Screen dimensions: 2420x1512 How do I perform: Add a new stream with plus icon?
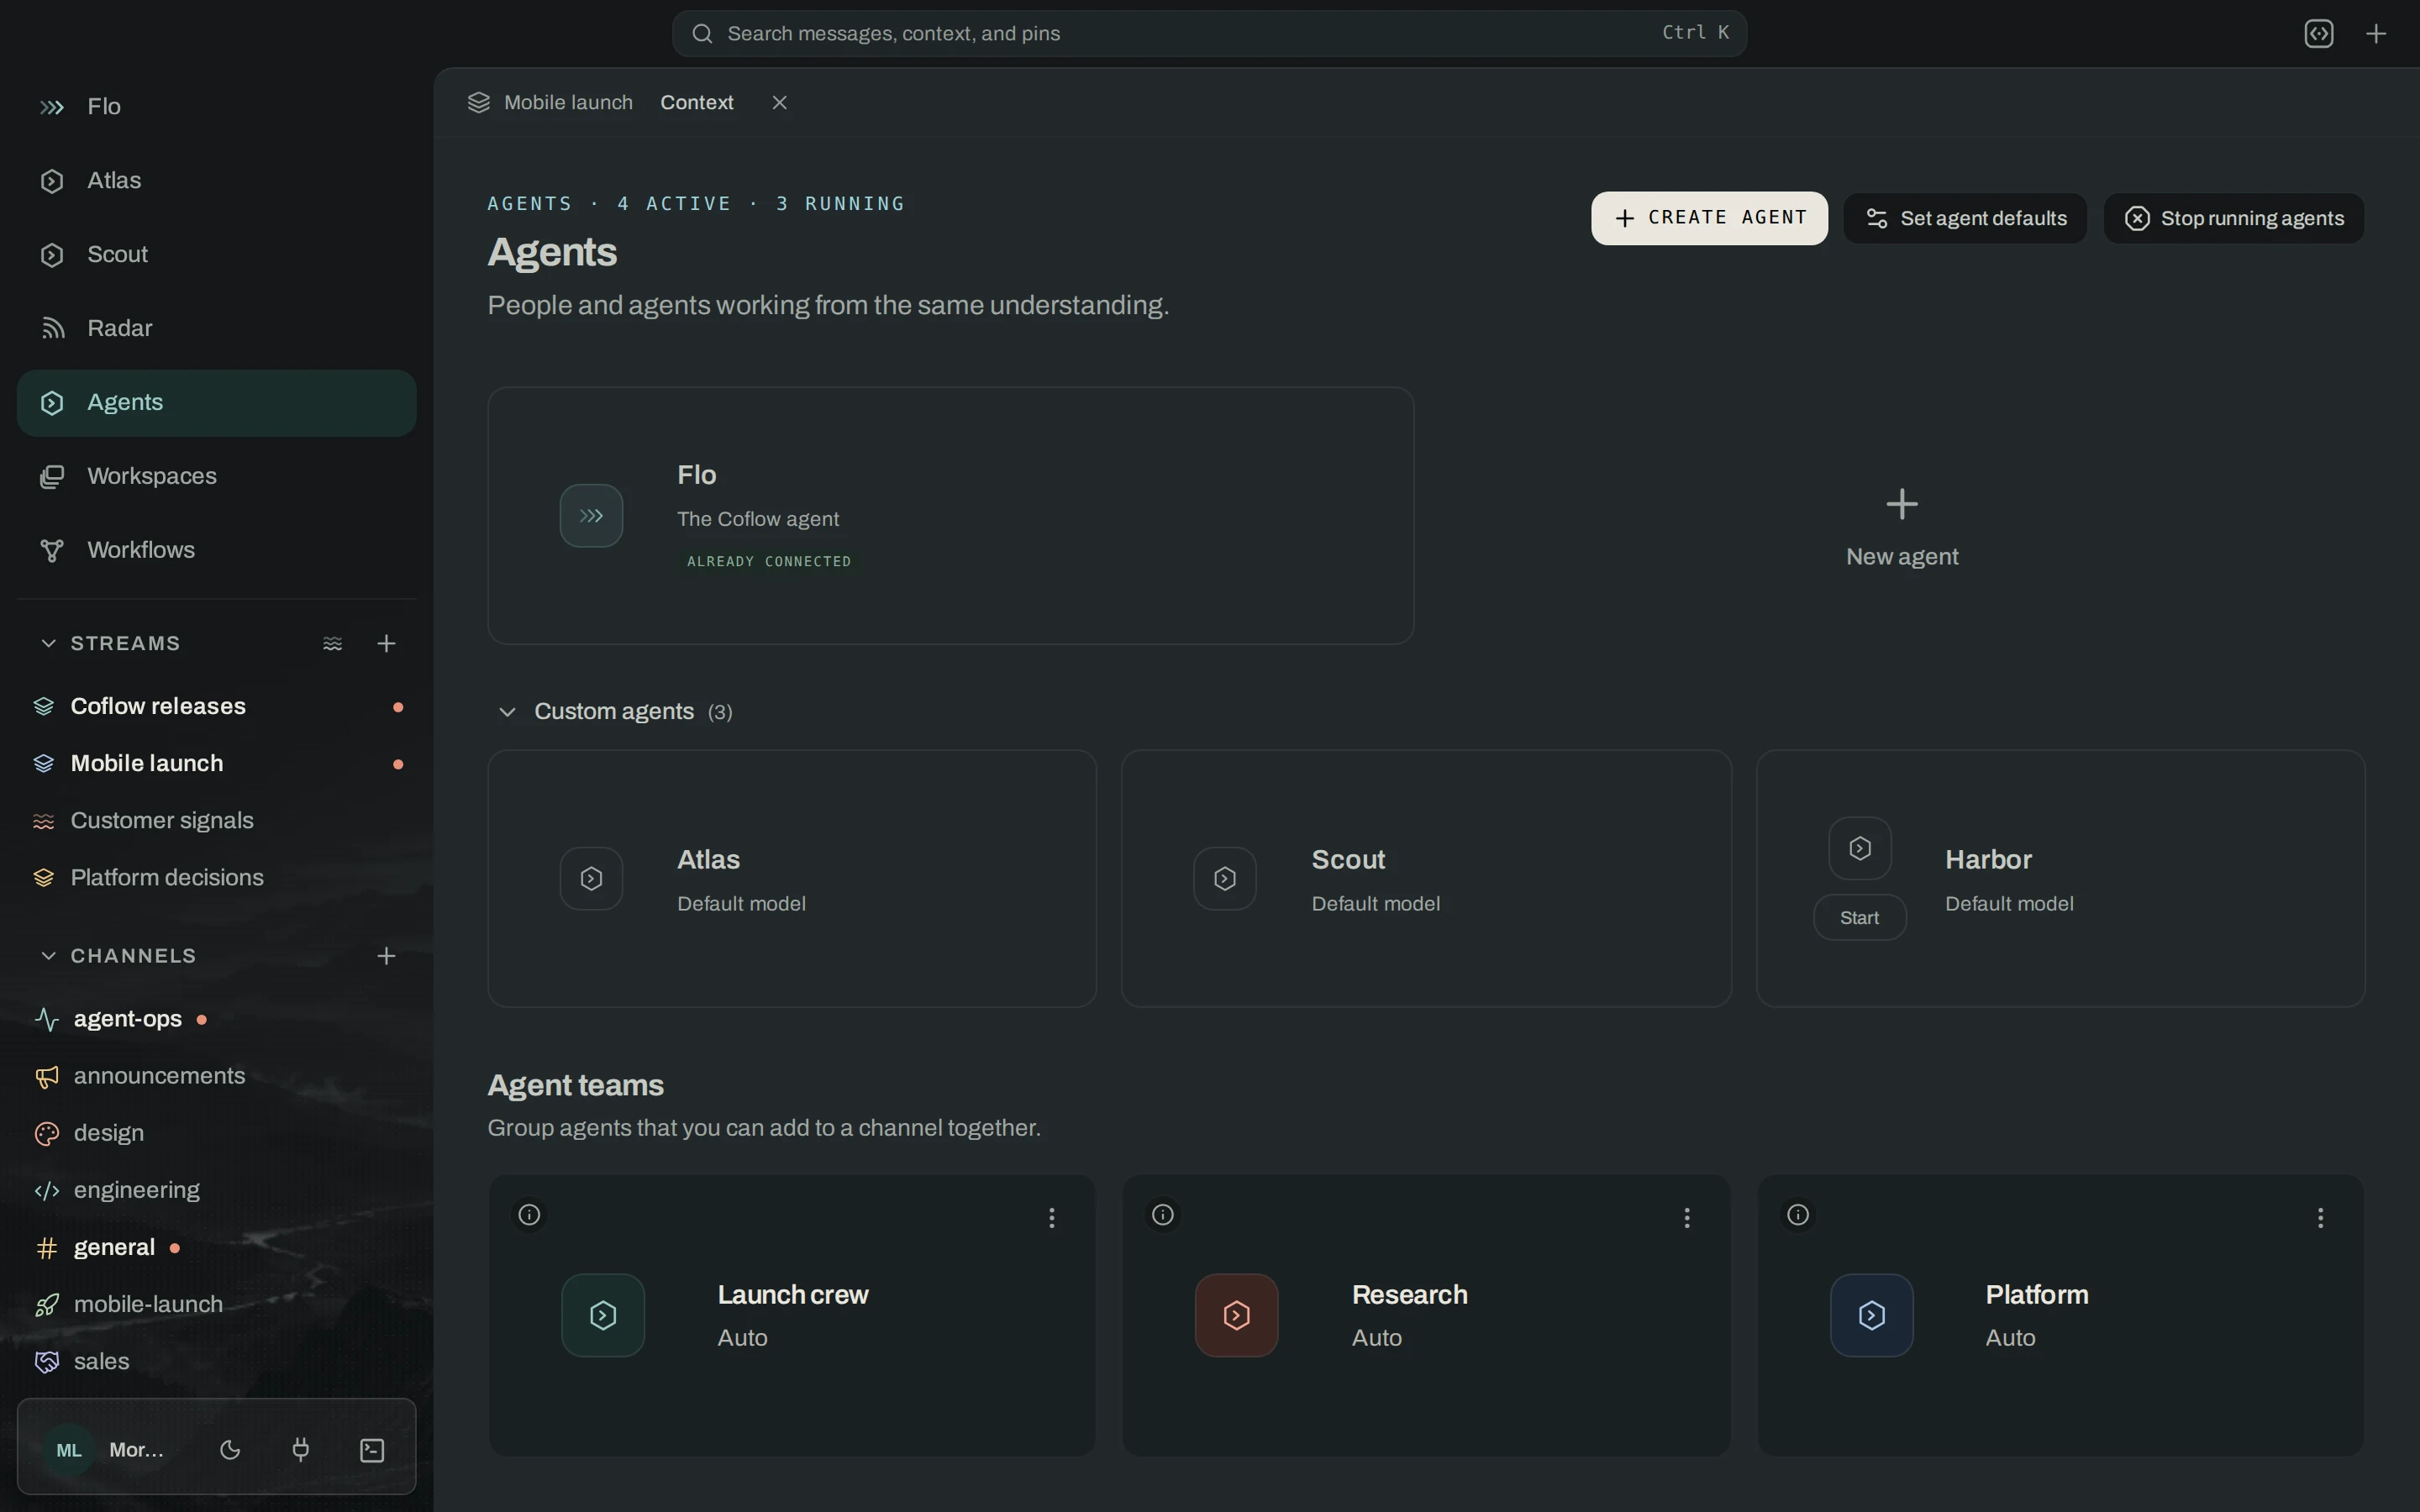click(x=386, y=644)
